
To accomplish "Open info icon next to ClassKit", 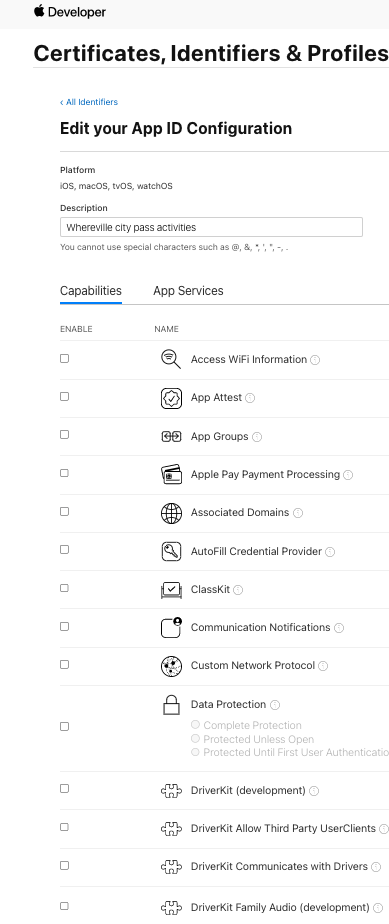I will coord(238,589).
